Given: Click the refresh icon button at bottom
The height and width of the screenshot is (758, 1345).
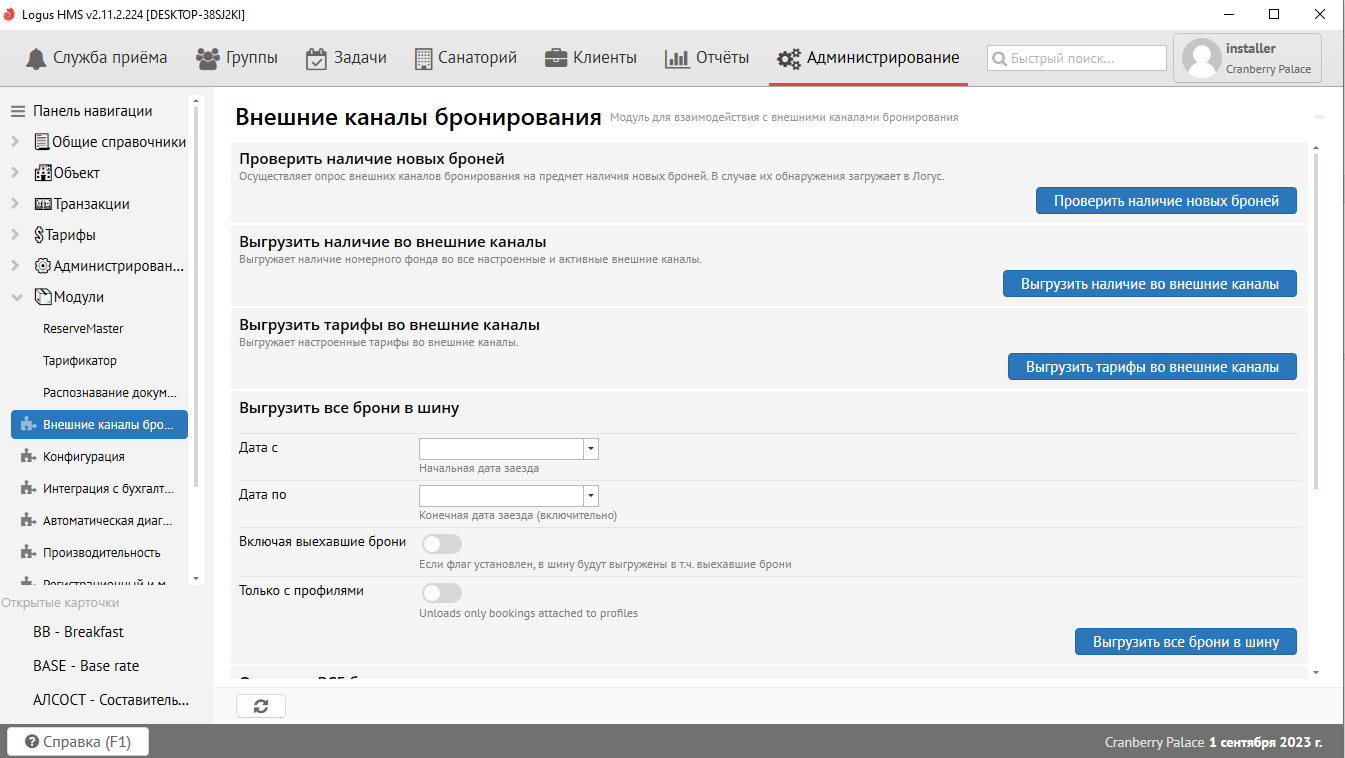Looking at the screenshot, I should [261, 706].
